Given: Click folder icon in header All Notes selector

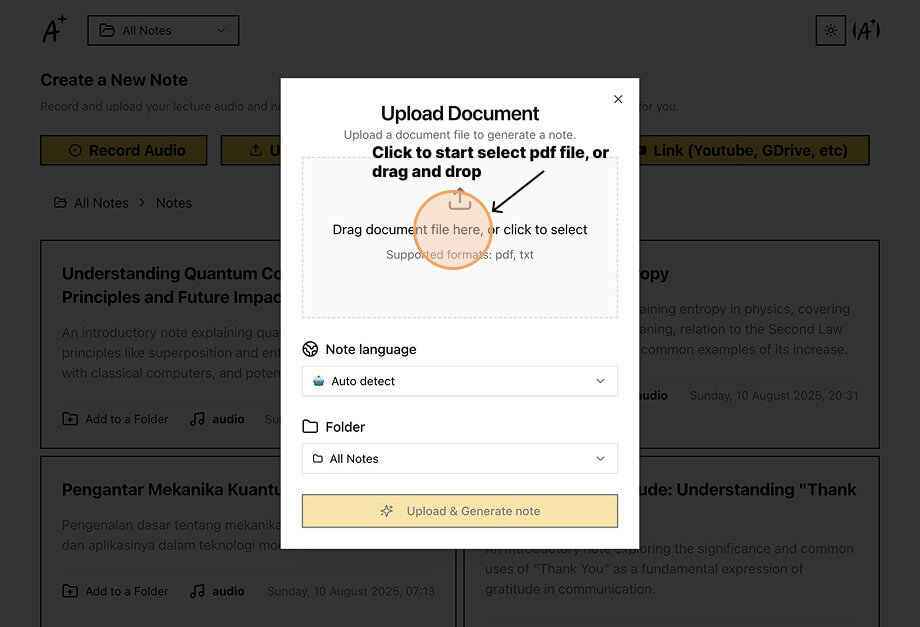Looking at the screenshot, I should [107, 30].
